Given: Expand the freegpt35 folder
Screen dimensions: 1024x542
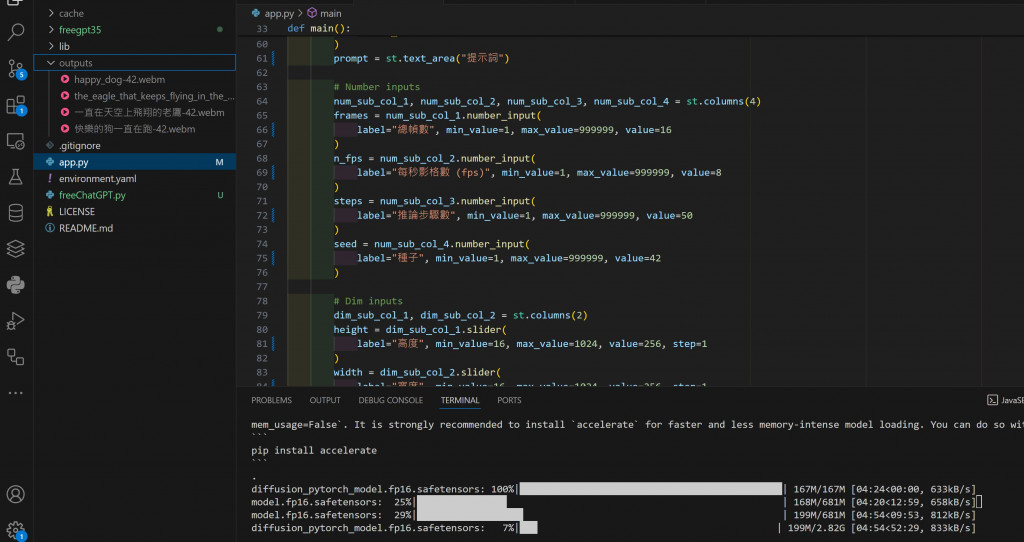Looking at the screenshot, I should [135, 30].
